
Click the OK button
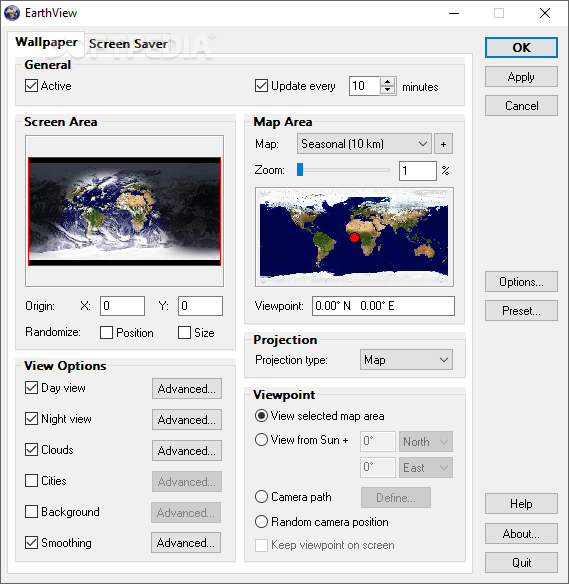[x=521, y=48]
